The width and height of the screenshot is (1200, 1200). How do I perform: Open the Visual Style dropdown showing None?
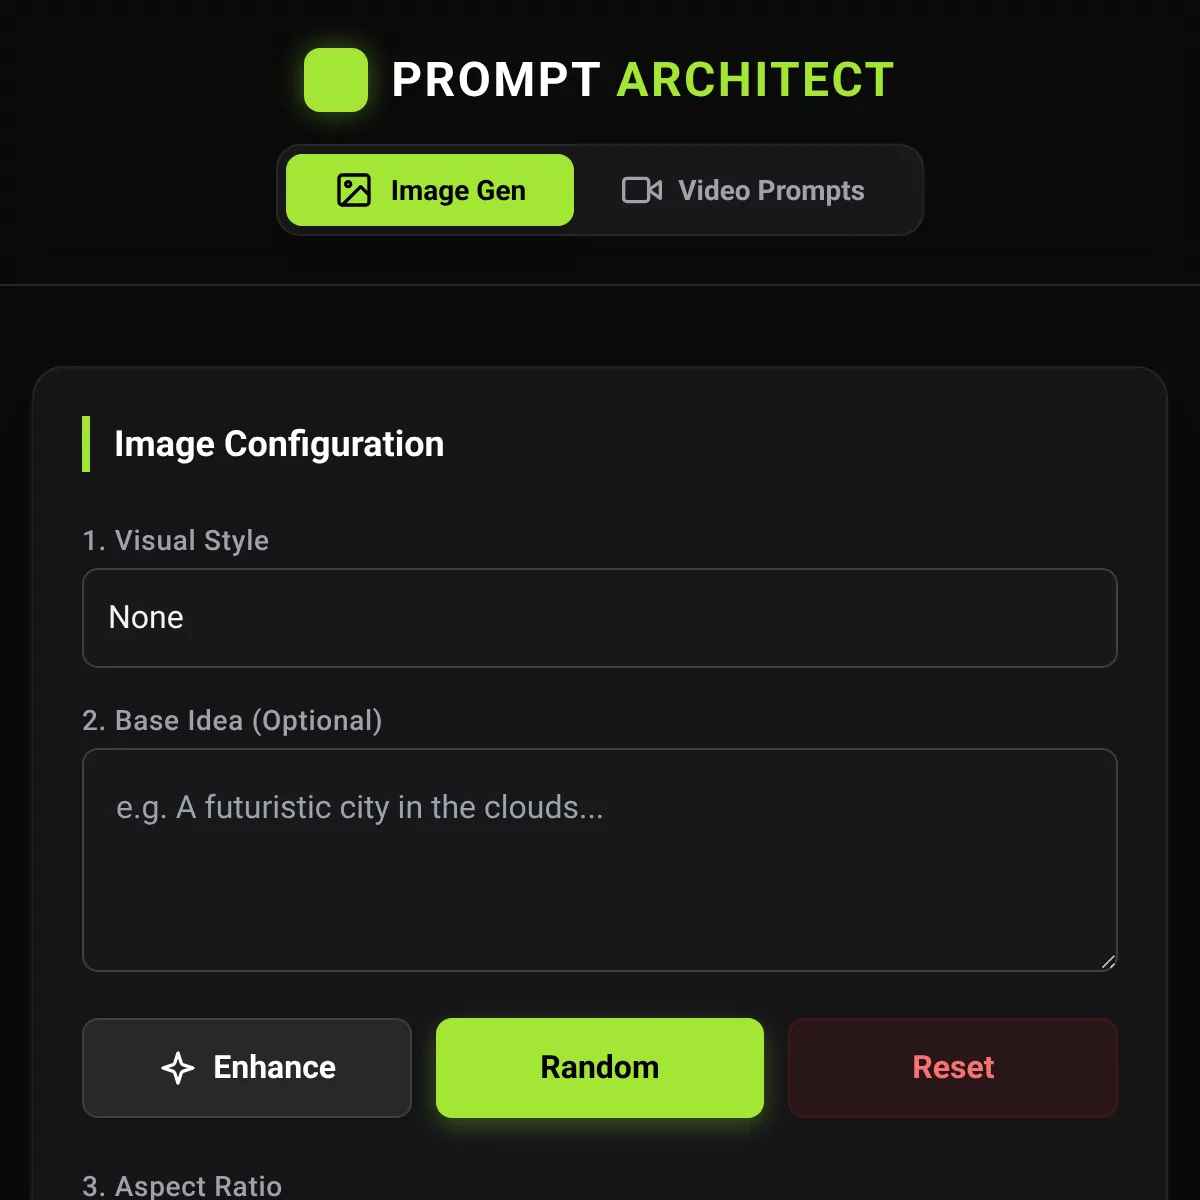(599, 618)
